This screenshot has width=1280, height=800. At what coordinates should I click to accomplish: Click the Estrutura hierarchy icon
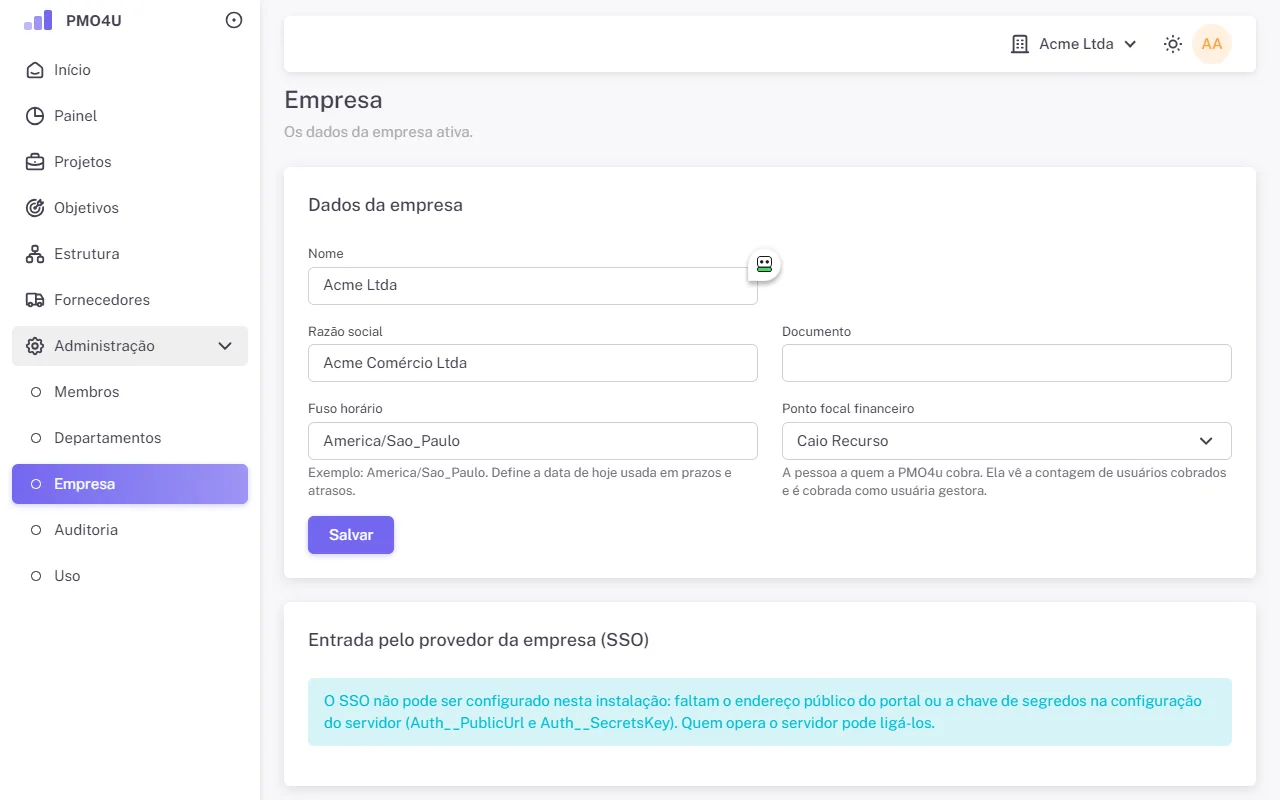point(35,254)
